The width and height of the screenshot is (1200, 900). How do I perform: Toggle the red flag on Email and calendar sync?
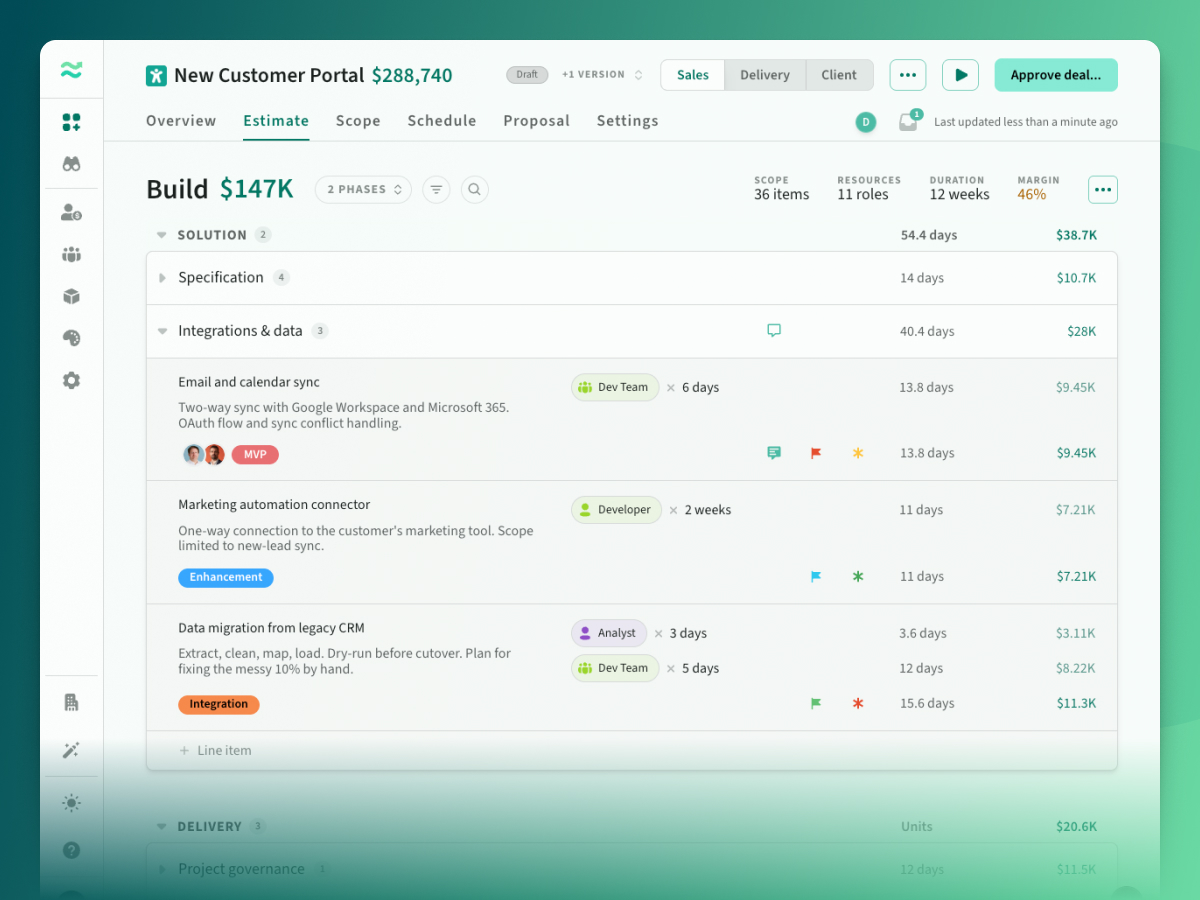pyautogui.click(x=816, y=453)
